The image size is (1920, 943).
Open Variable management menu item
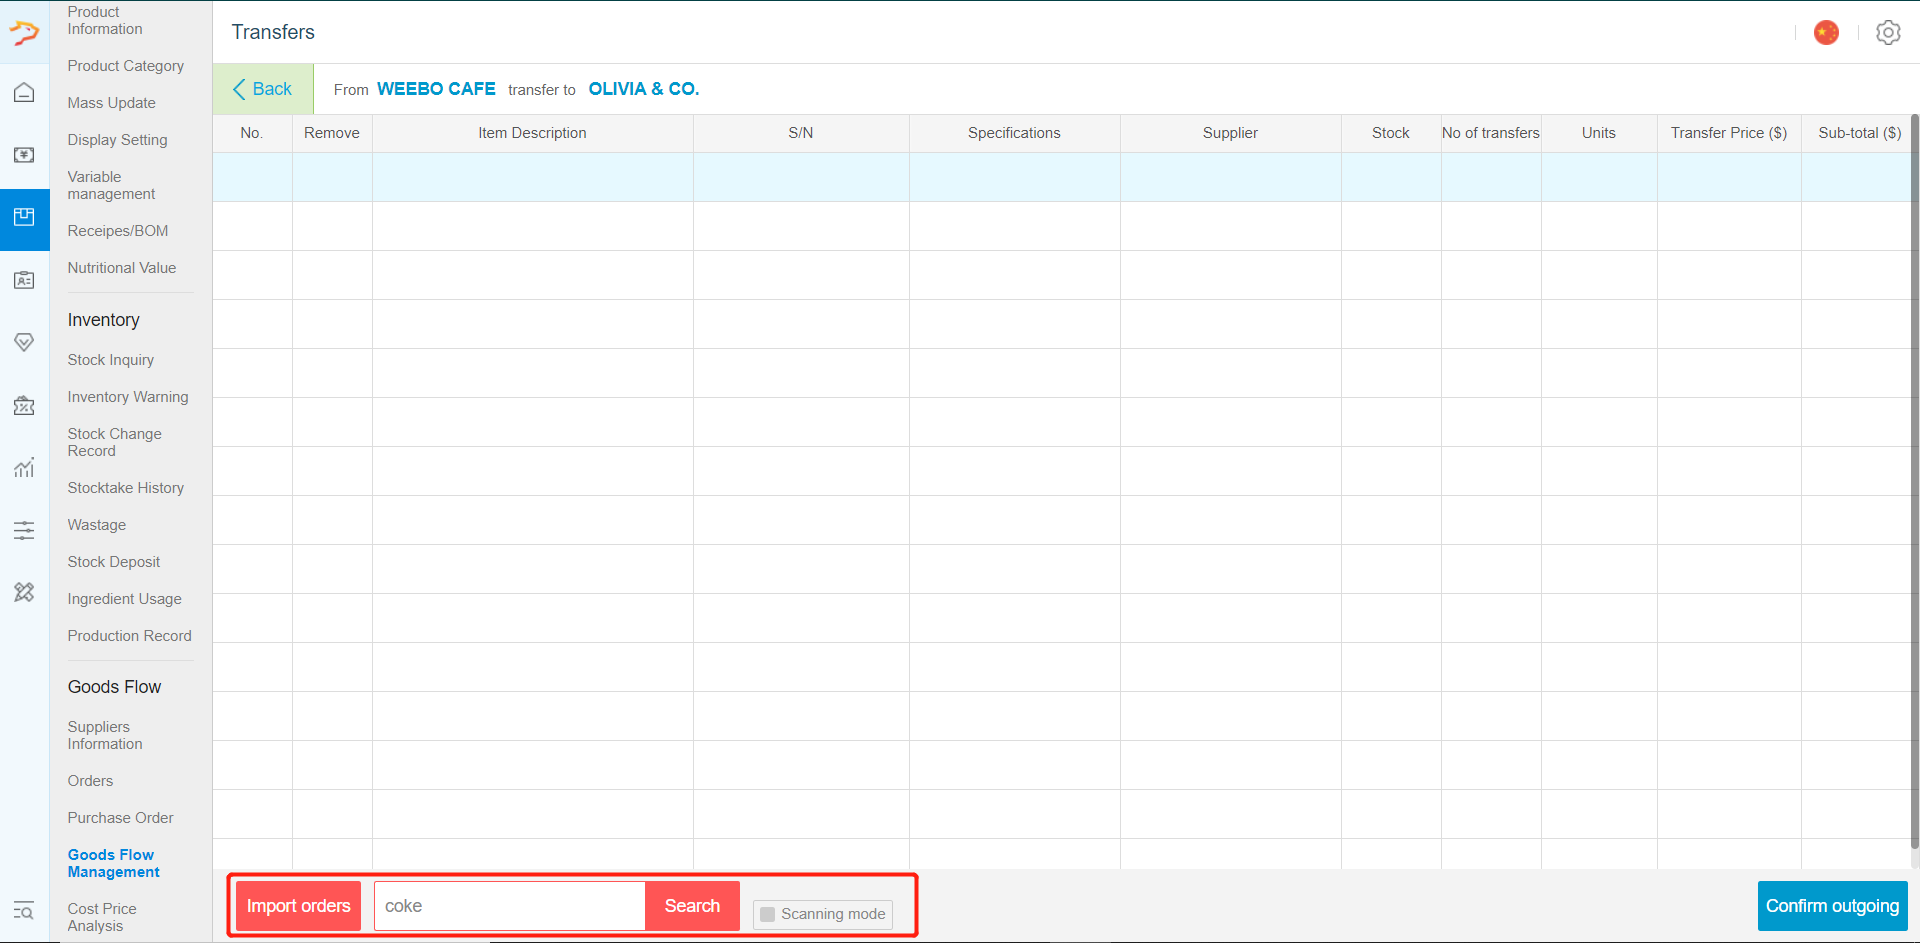tap(111, 185)
